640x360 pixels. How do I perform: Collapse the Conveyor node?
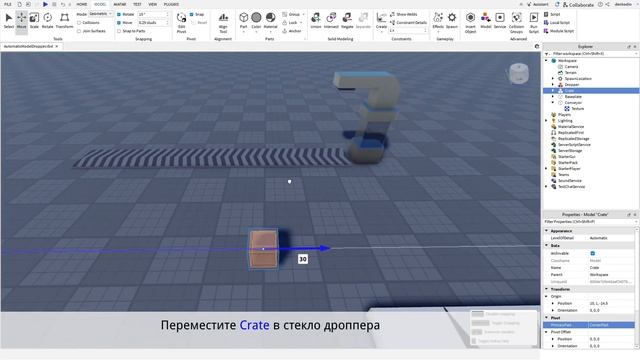(553, 102)
